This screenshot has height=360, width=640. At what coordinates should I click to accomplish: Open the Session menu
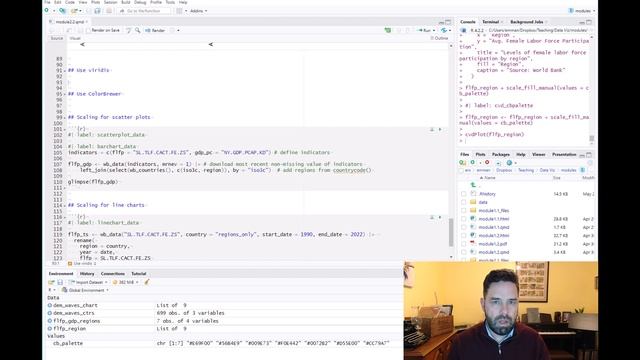point(110,2)
